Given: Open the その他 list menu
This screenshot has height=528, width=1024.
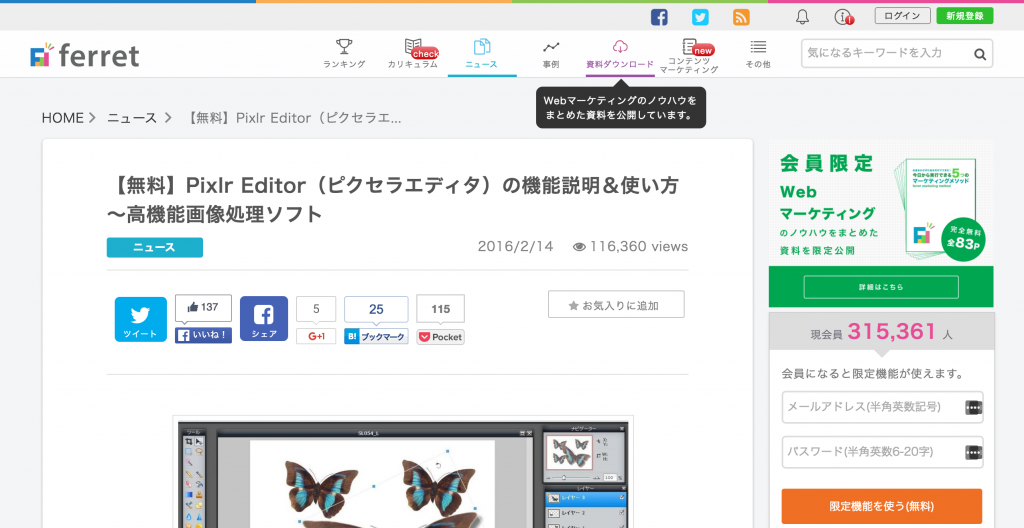Looking at the screenshot, I should [x=758, y=54].
